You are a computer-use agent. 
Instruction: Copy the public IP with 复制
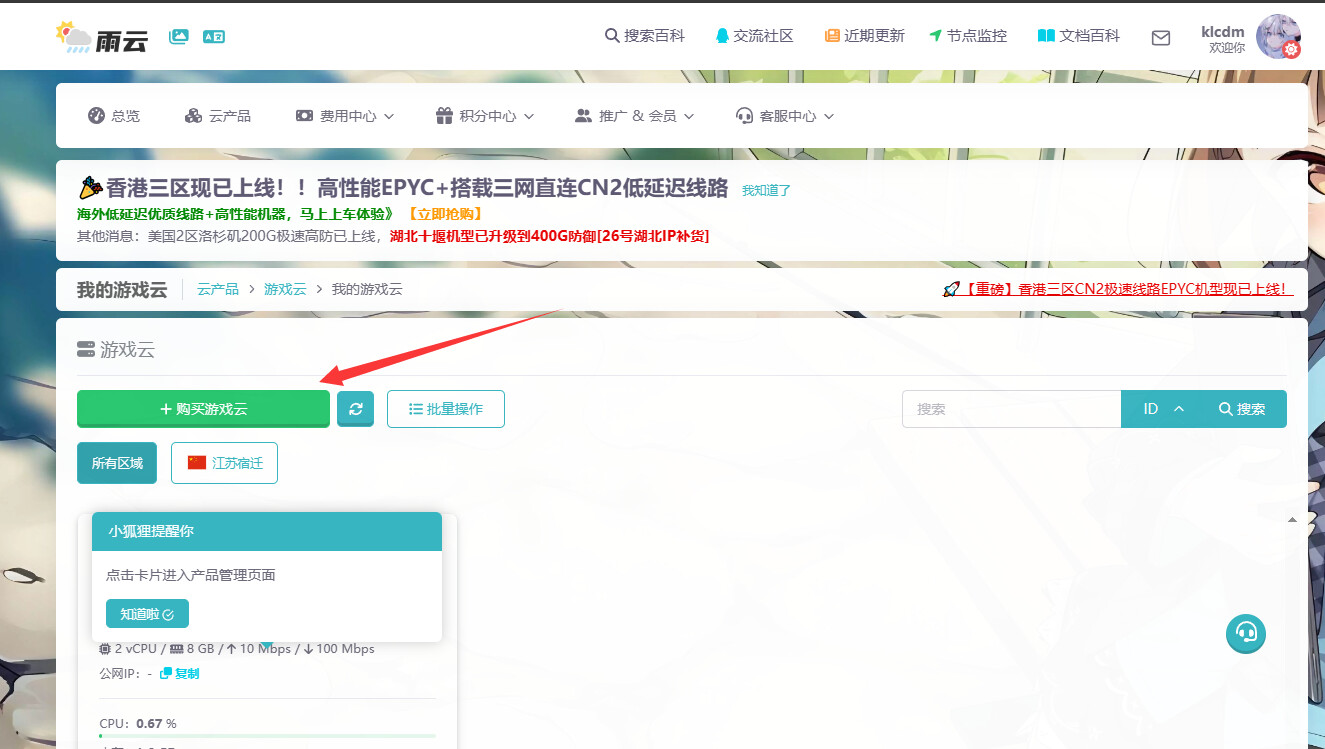click(180, 674)
